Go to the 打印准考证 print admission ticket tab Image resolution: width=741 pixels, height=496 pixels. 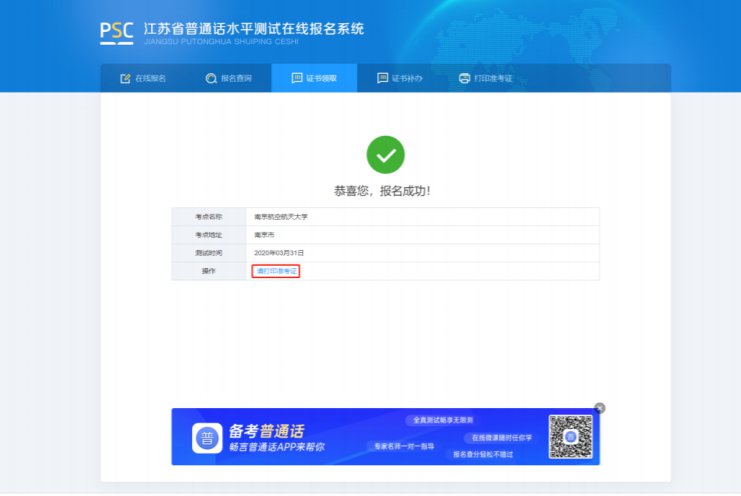point(486,78)
